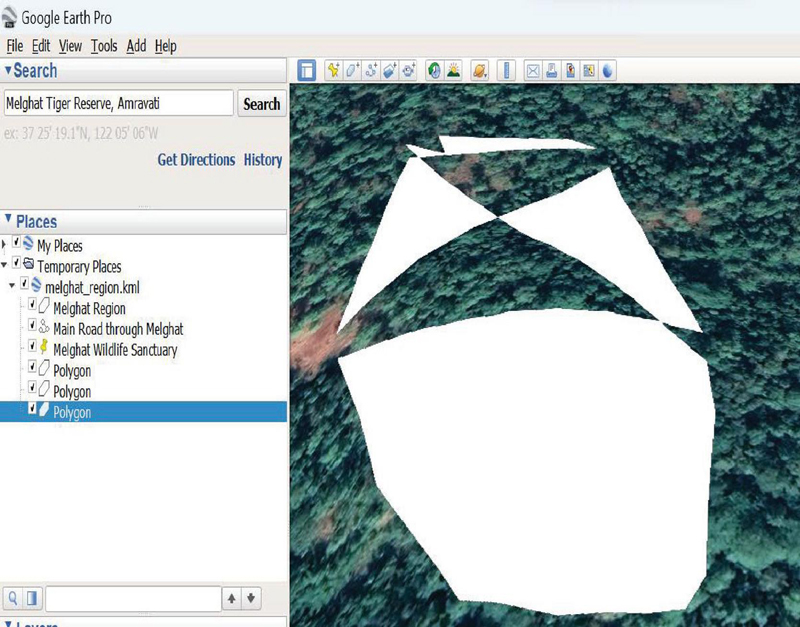Add an image overlay
This screenshot has width=800, height=627.
coord(390,70)
